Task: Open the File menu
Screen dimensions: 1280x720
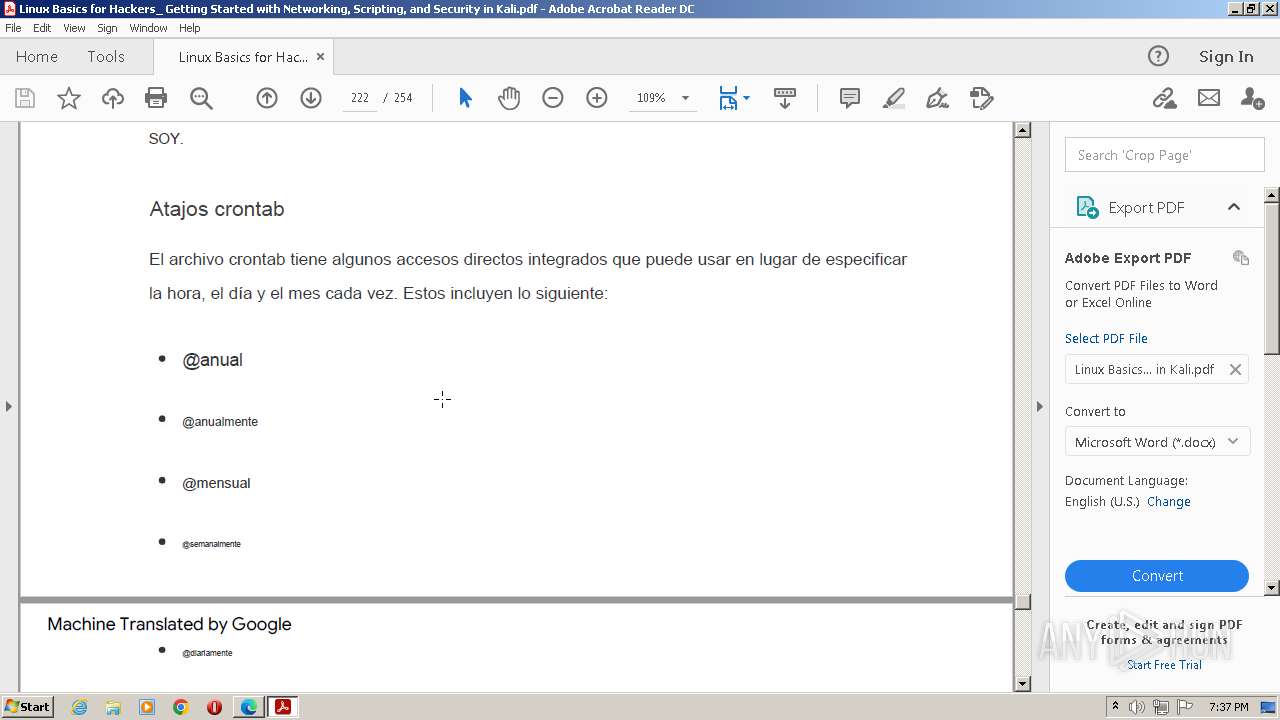Action: (x=13, y=28)
